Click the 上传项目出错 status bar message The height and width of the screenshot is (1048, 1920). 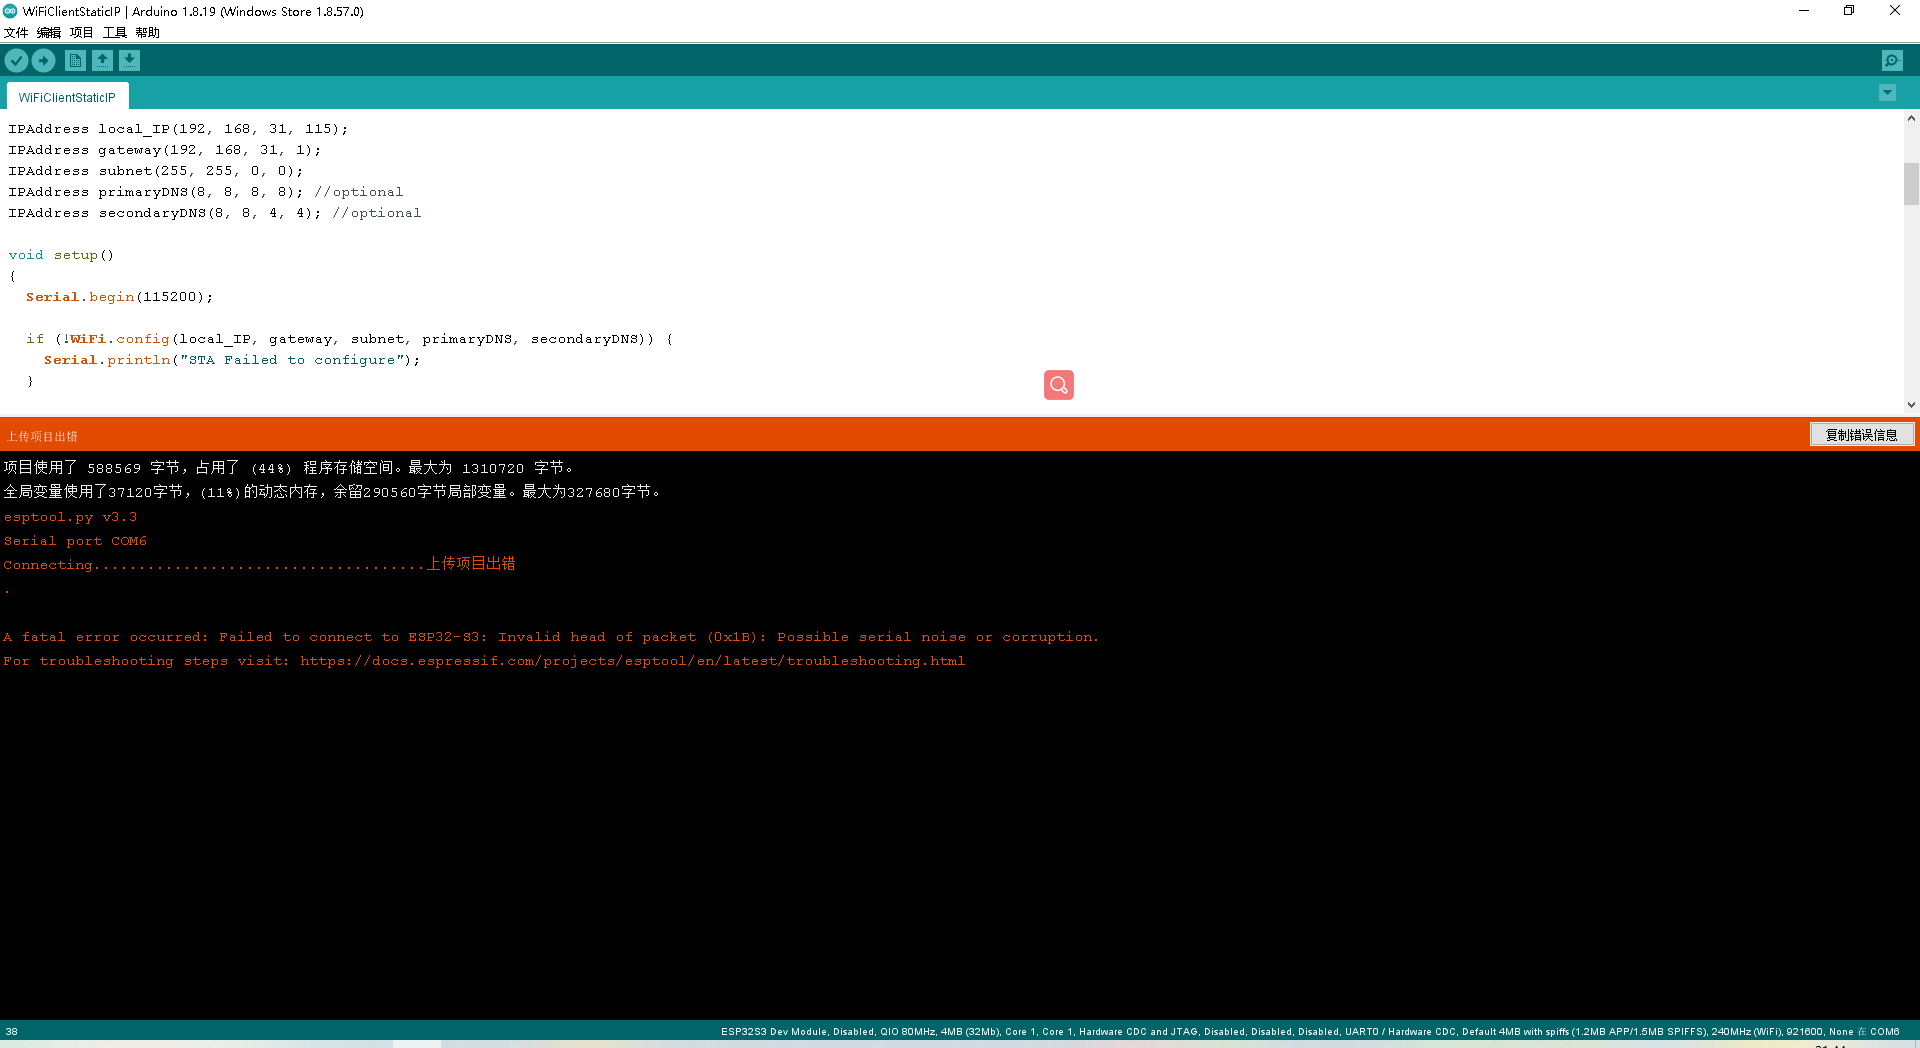coord(42,436)
